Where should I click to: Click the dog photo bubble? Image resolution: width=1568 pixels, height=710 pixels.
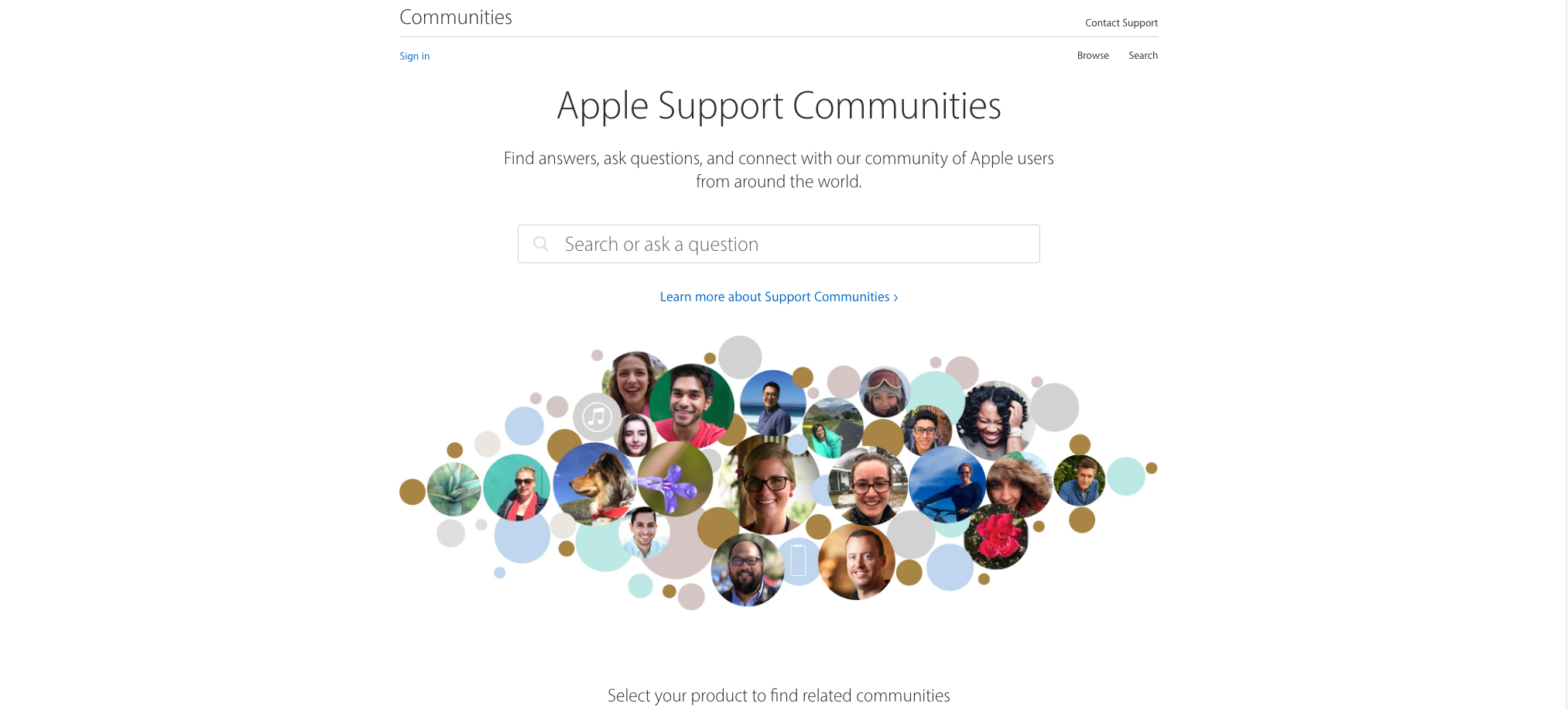pyautogui.click(x=595, y=484)
